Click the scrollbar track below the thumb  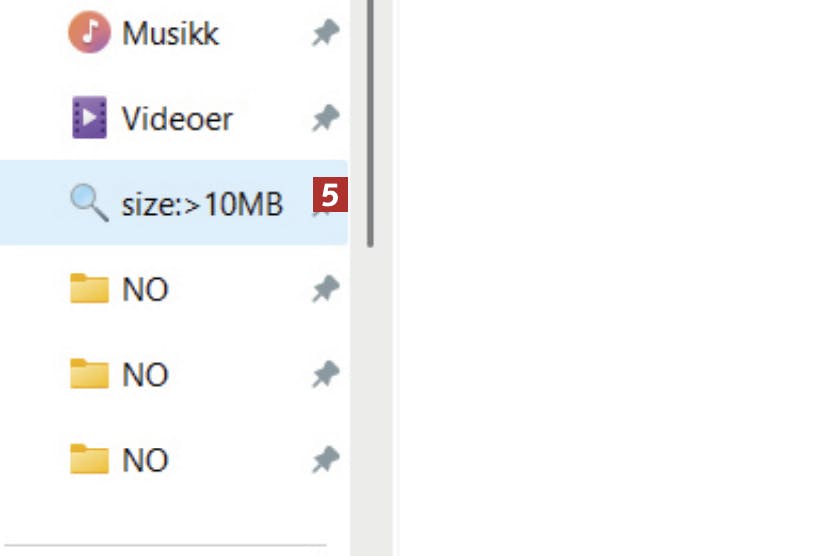pos(371,401)
